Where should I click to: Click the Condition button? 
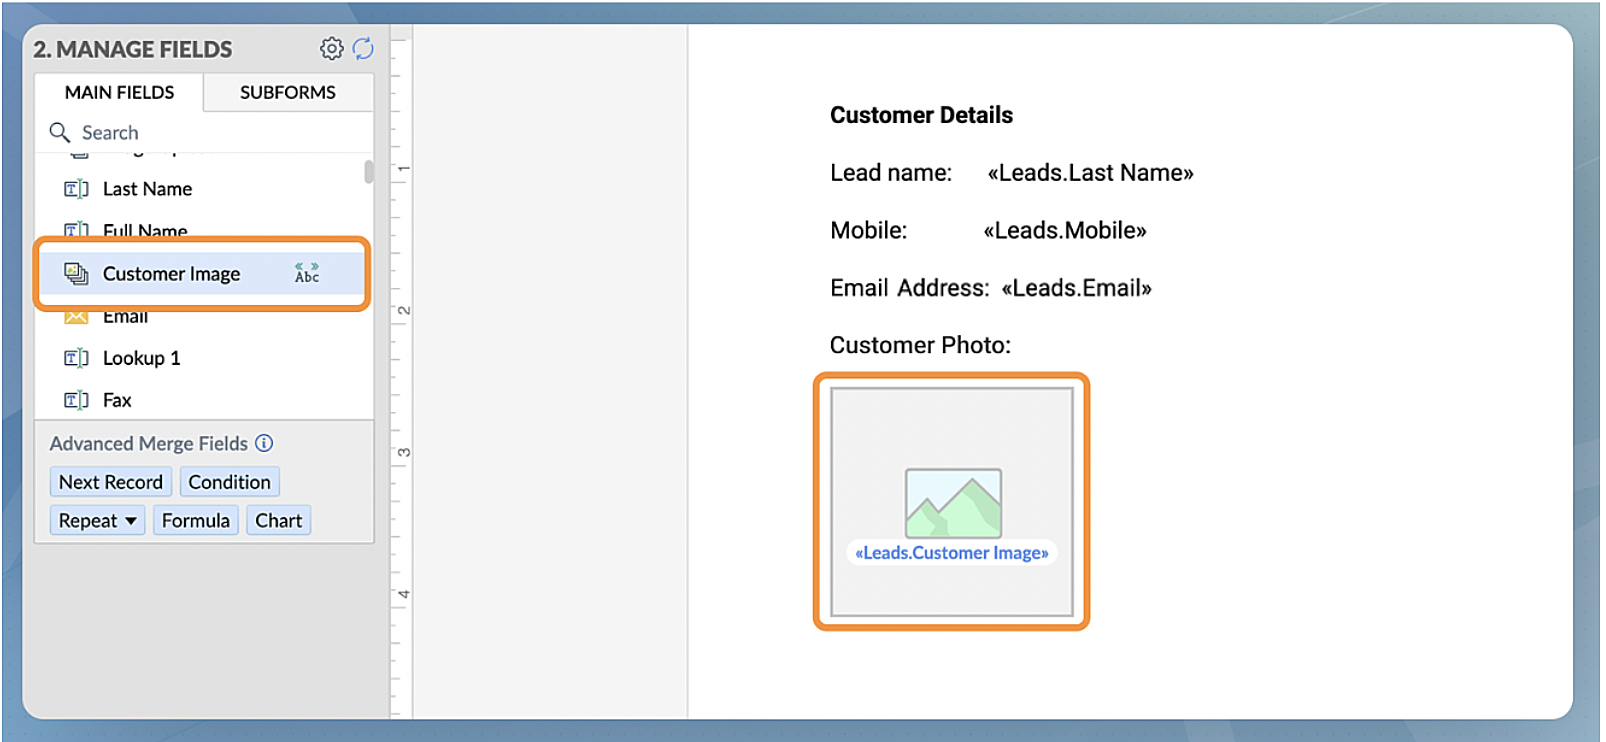pos(229,482)
